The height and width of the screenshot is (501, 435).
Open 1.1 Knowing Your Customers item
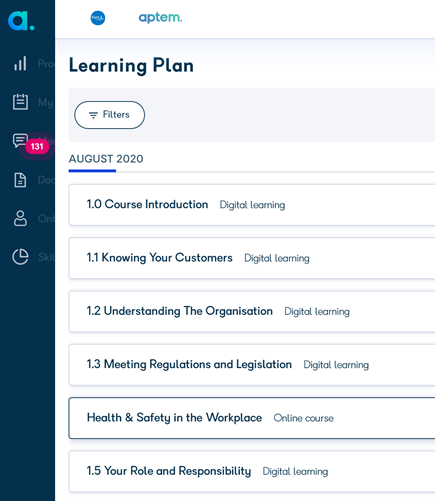coord(252,258)
